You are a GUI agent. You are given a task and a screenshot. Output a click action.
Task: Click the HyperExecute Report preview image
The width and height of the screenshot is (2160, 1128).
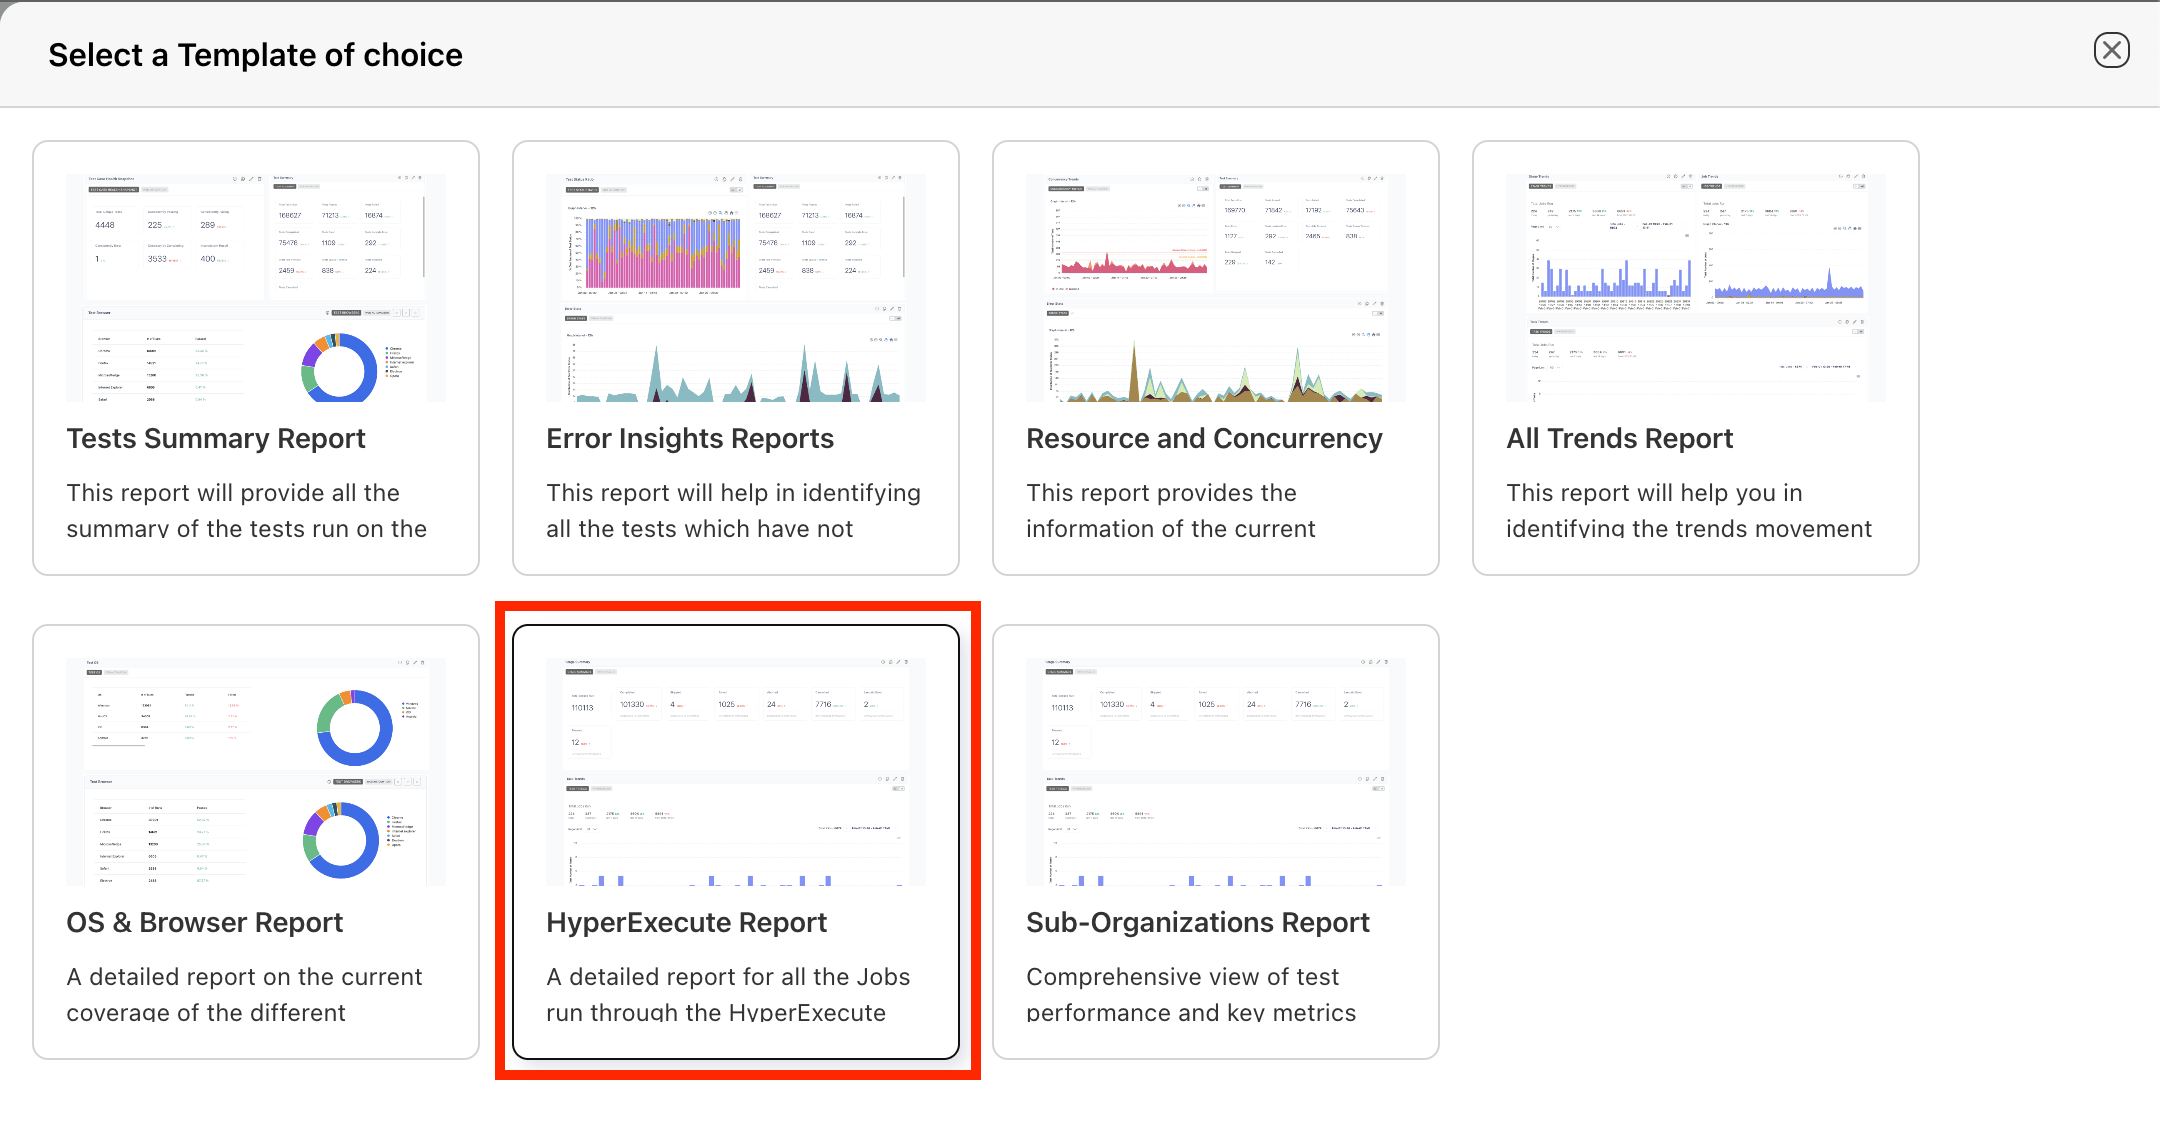[736, 772]
